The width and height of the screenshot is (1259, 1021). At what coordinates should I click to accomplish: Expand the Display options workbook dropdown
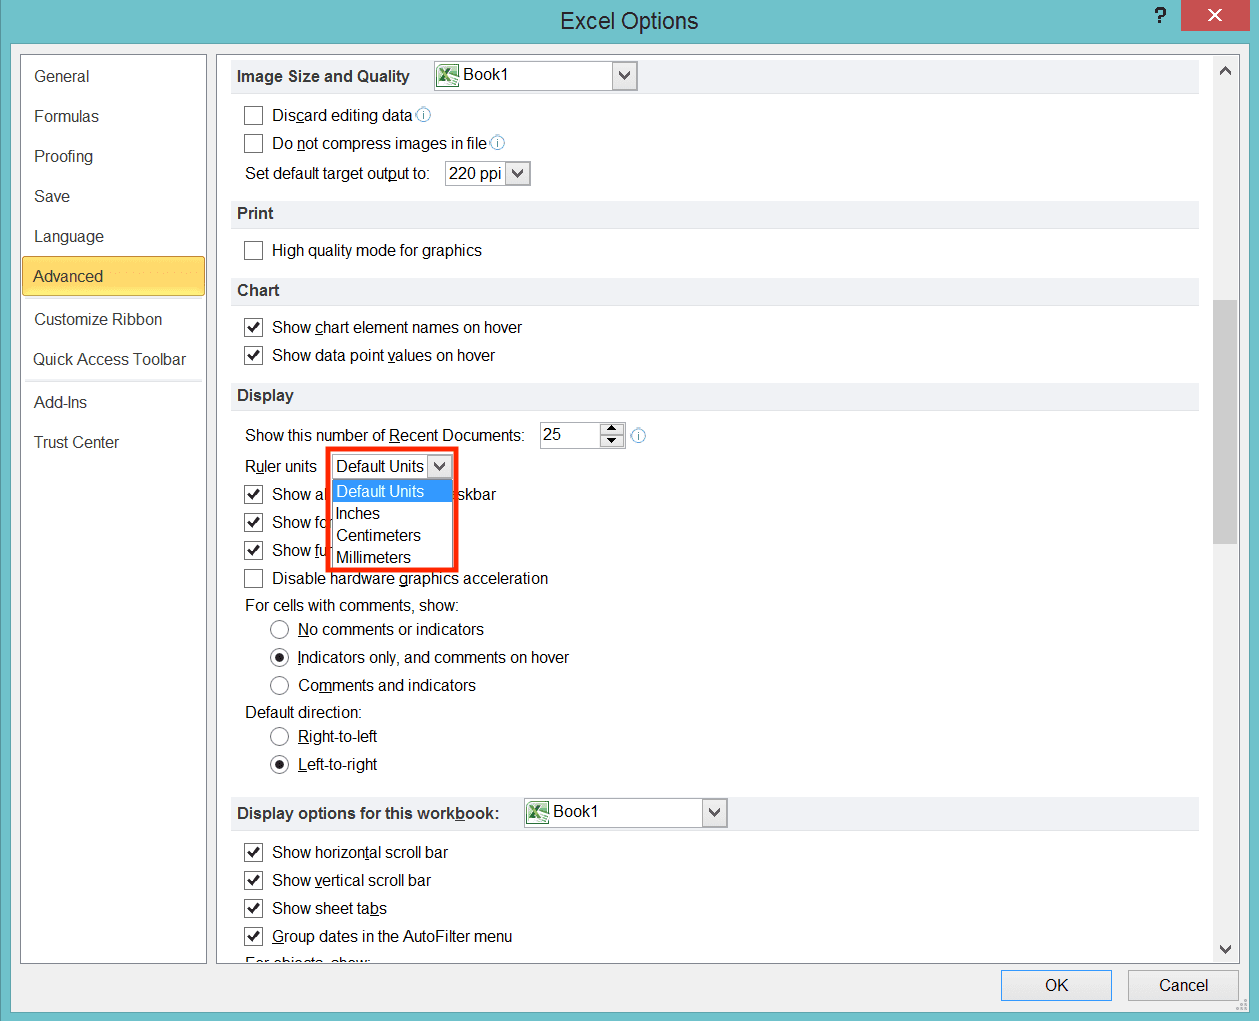(713, 812)
